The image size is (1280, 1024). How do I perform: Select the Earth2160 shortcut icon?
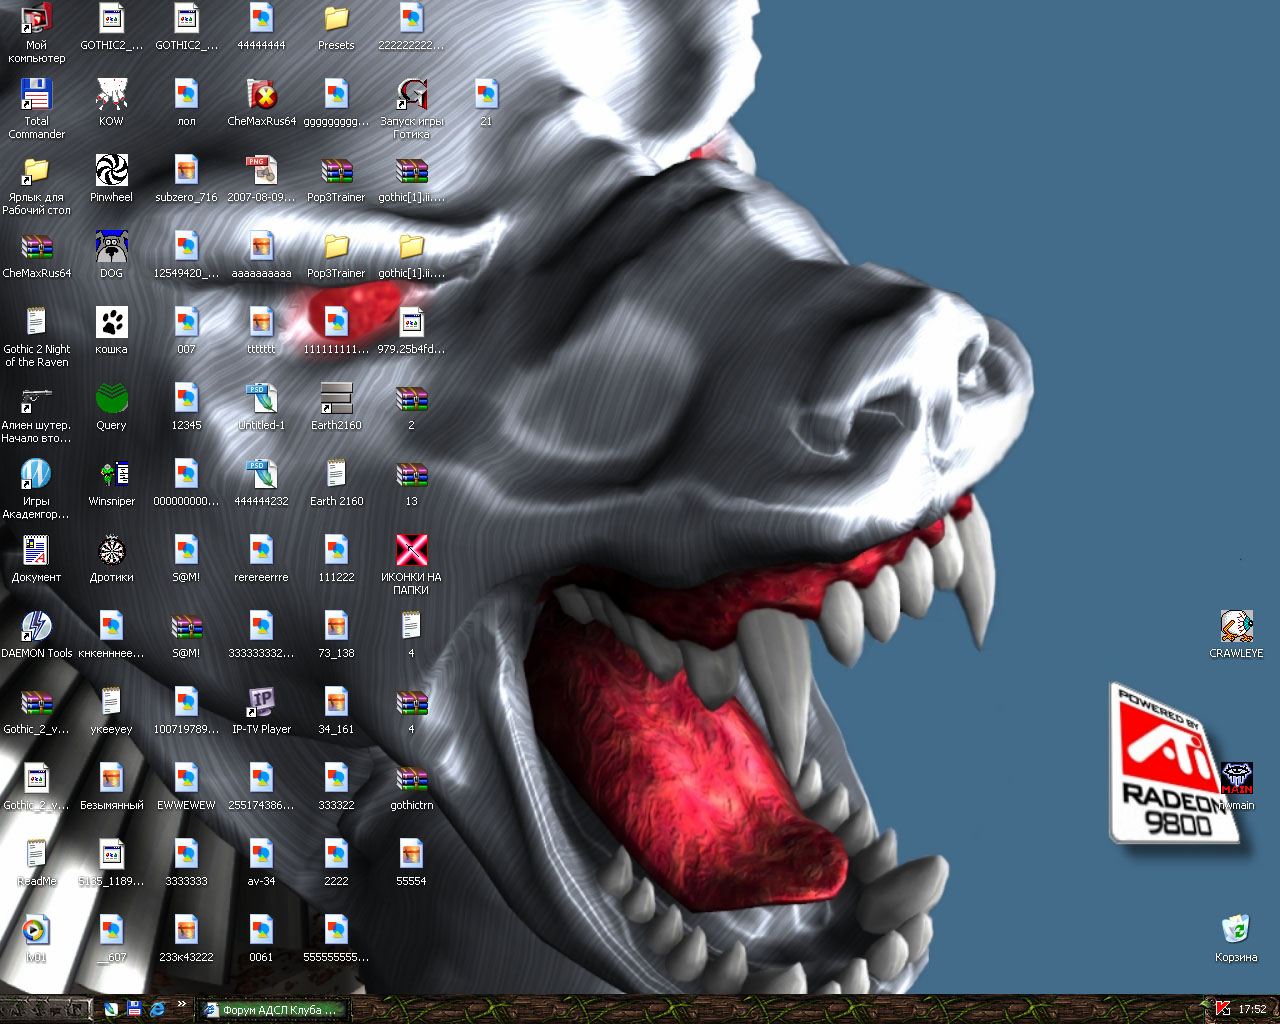coord(336,400)
